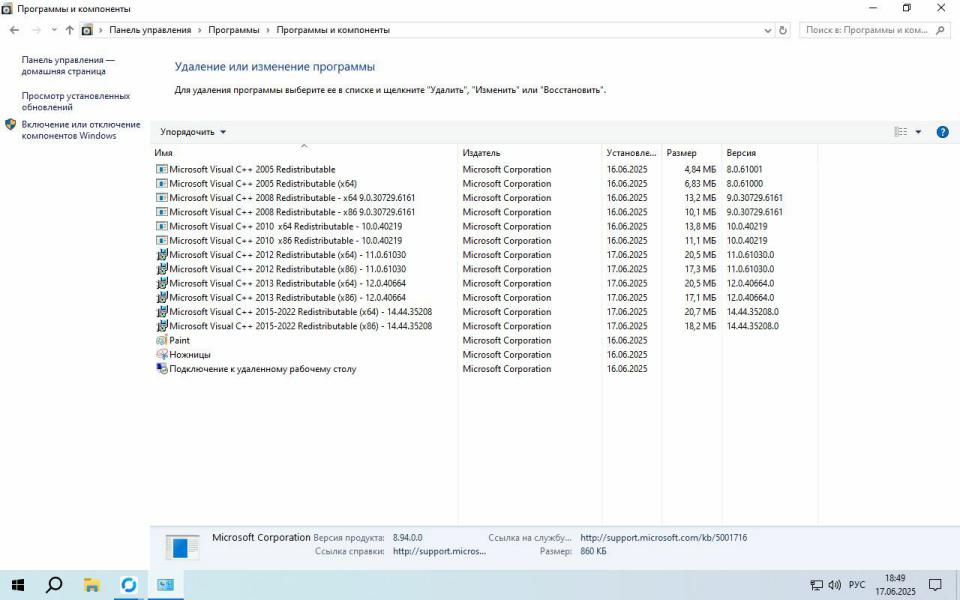Click the Control Panel taskbar button
960x600 pixels.
coord(165,585)
